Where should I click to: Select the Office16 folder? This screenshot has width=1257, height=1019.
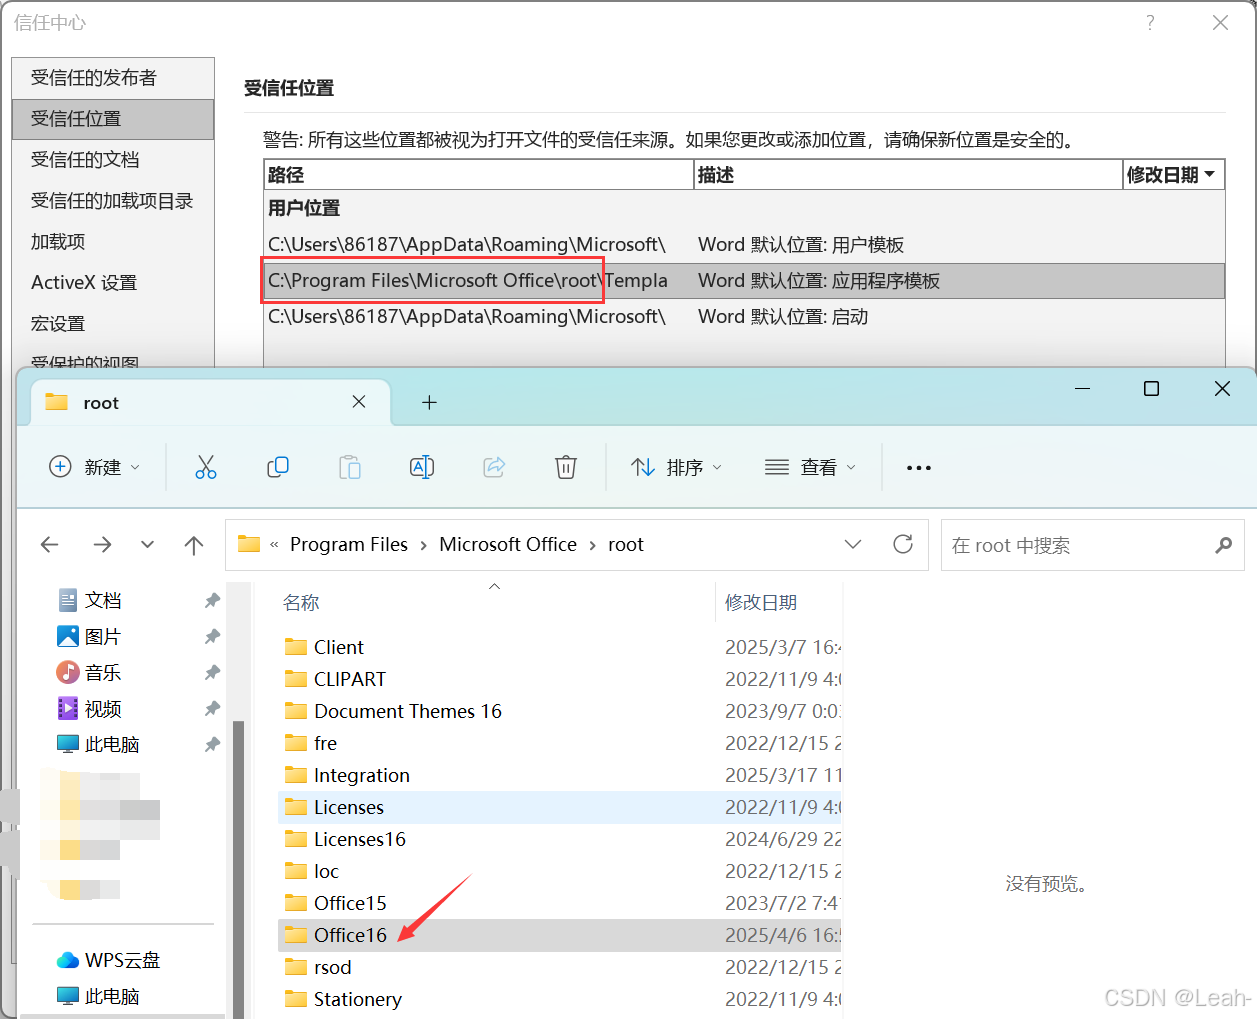point(560,935)
